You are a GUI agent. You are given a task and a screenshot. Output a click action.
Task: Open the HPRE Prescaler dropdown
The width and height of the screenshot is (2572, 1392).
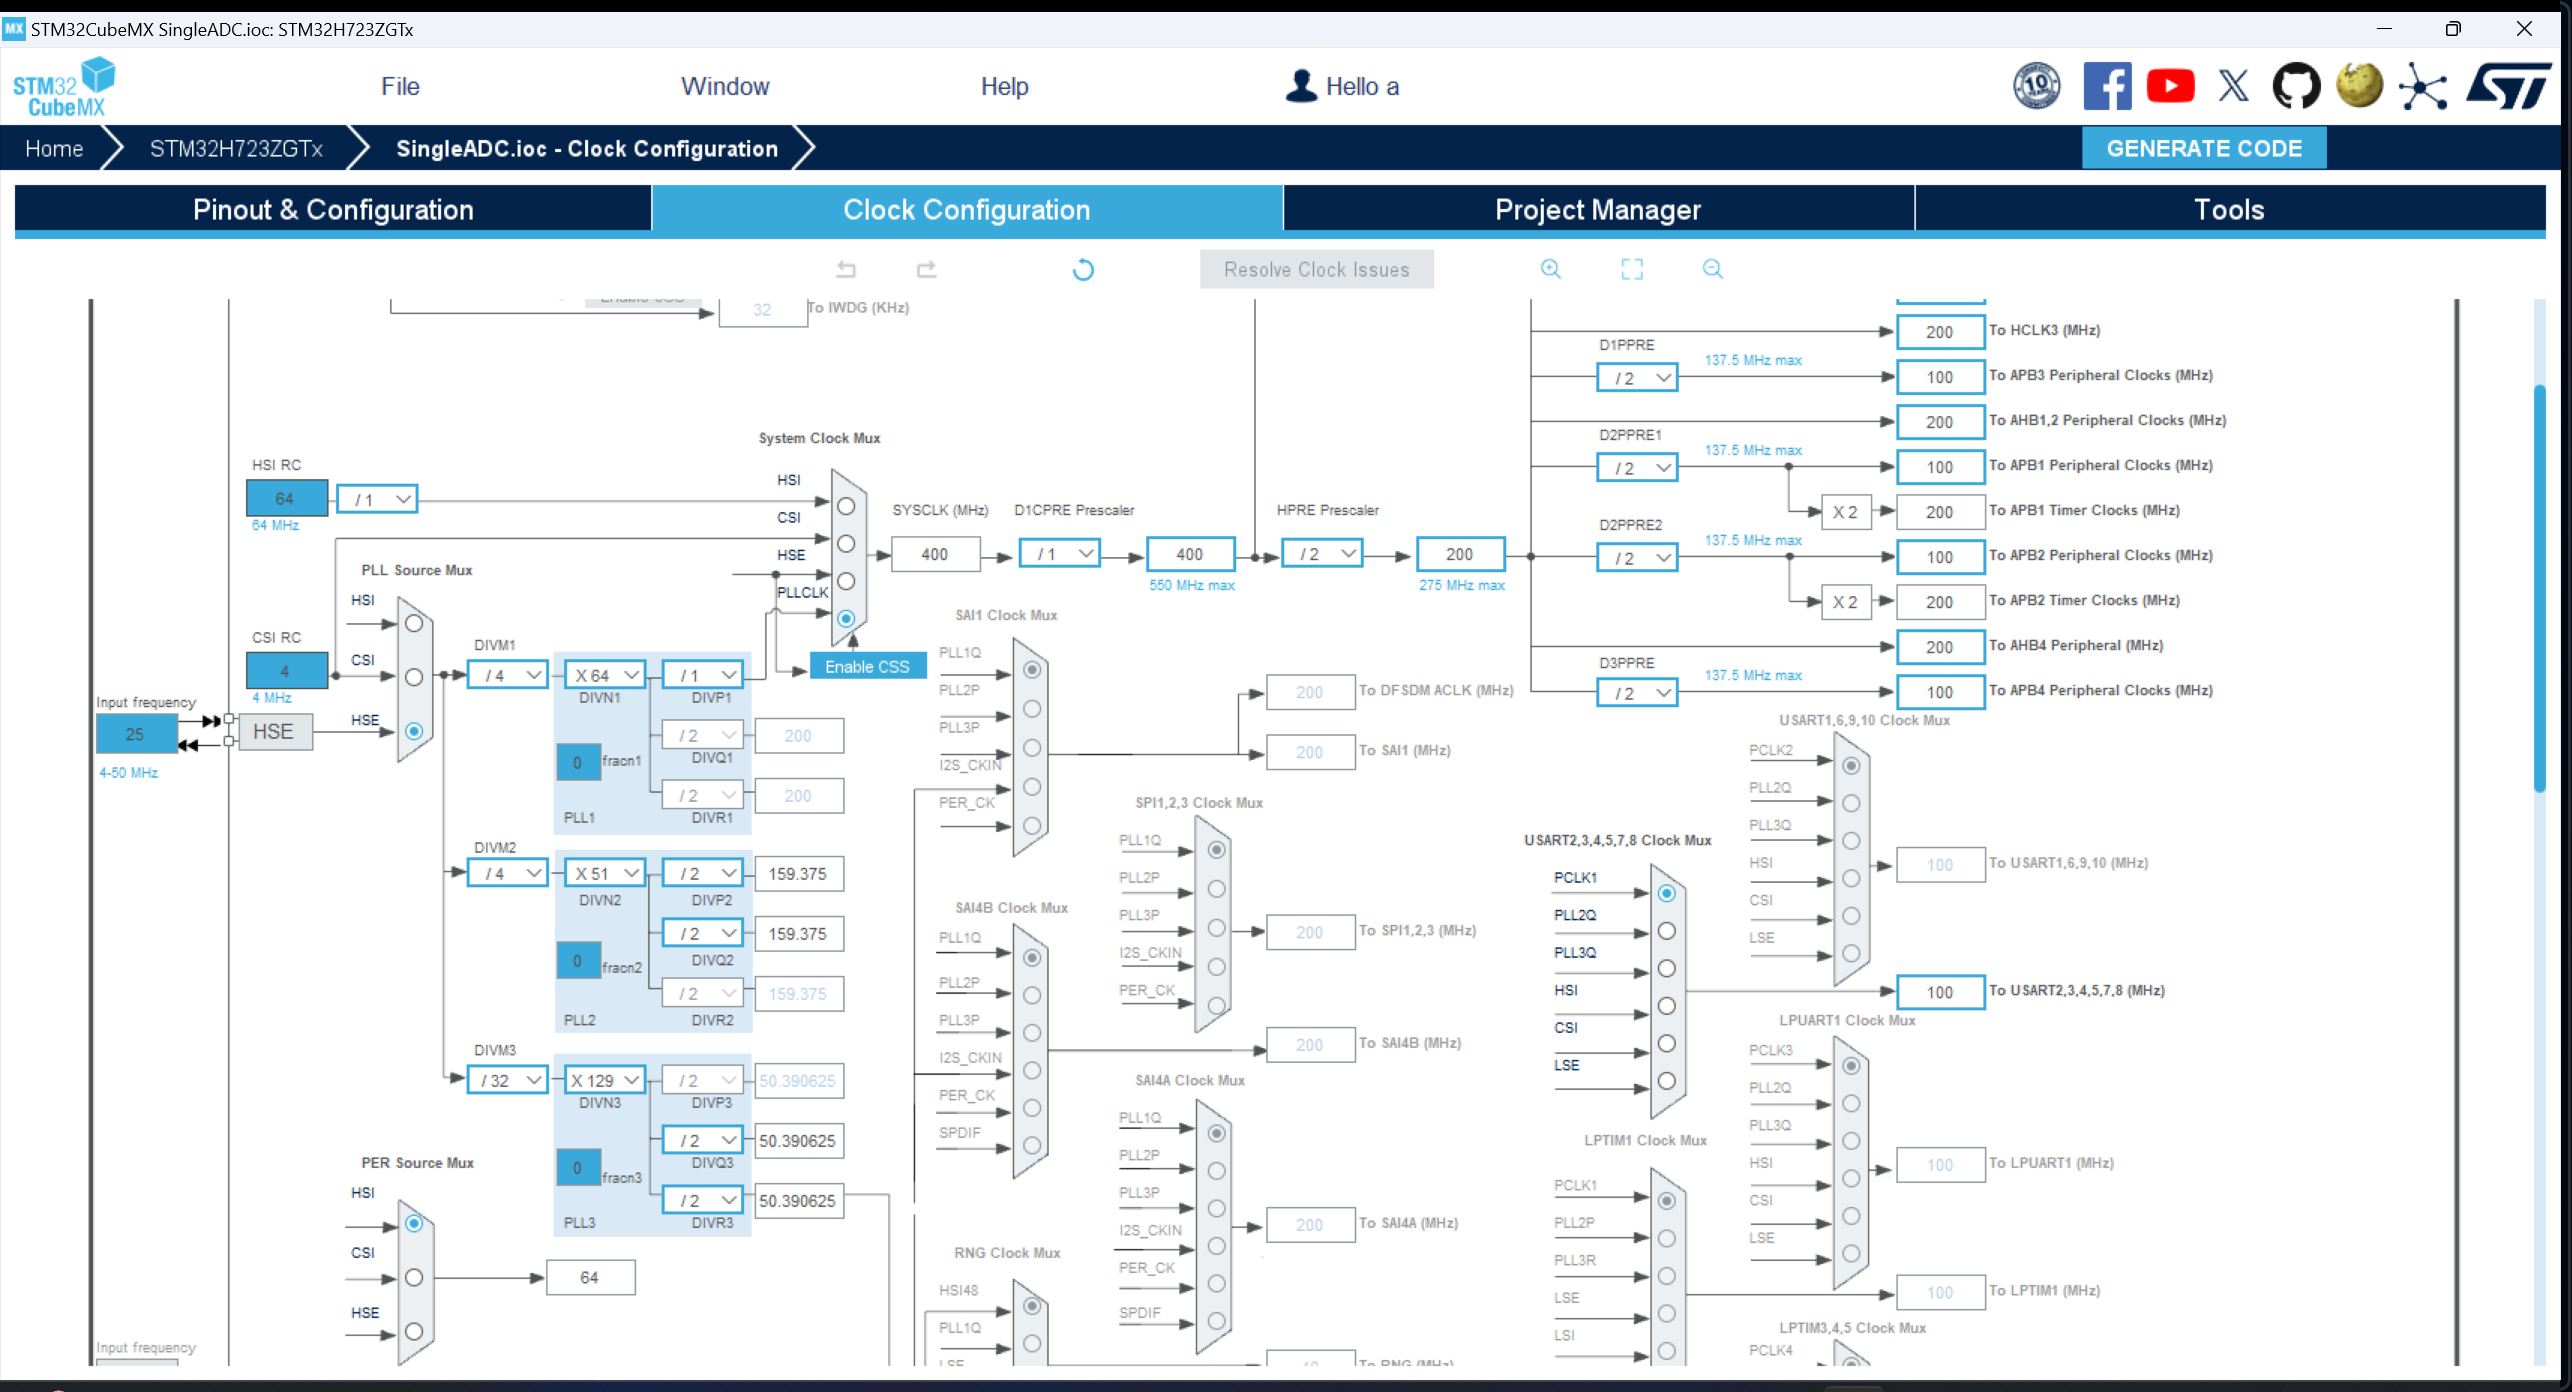(1325, 553)
